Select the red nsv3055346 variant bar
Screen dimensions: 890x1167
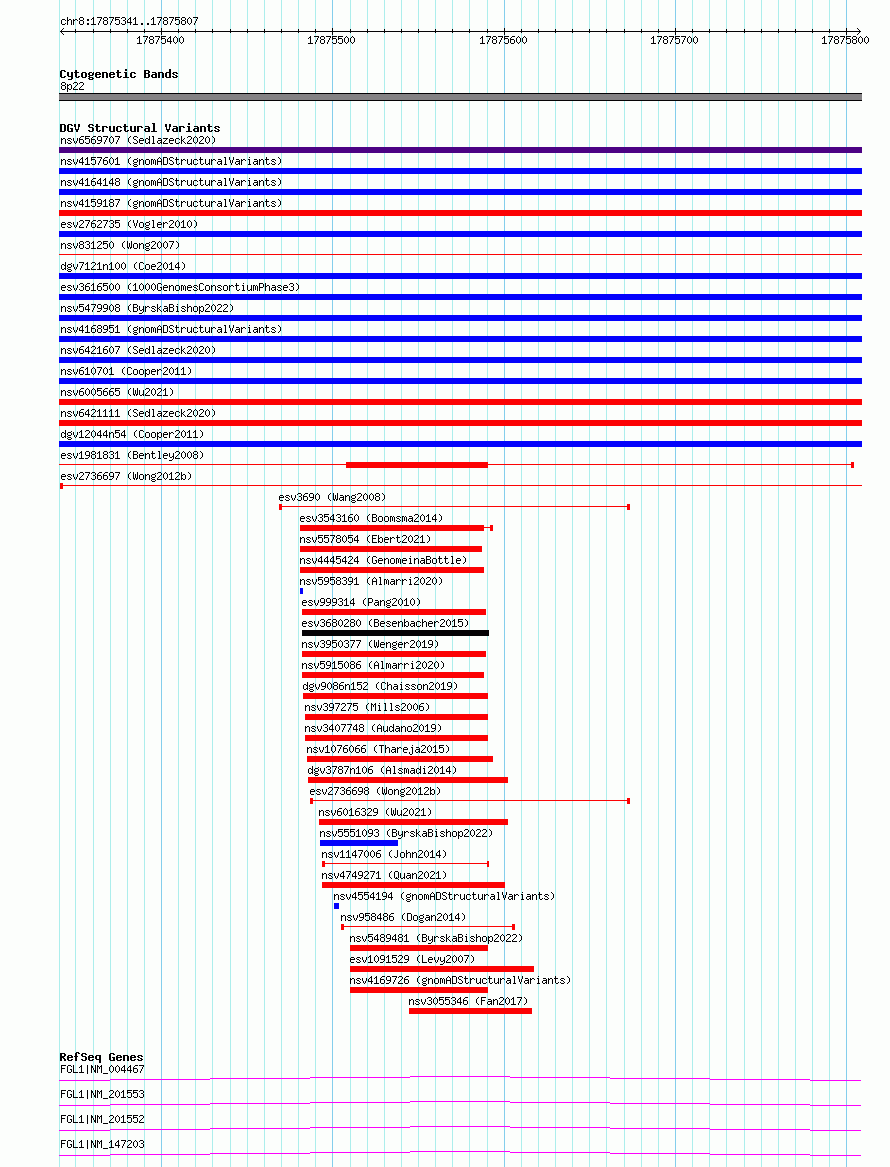pos(470,1011)
